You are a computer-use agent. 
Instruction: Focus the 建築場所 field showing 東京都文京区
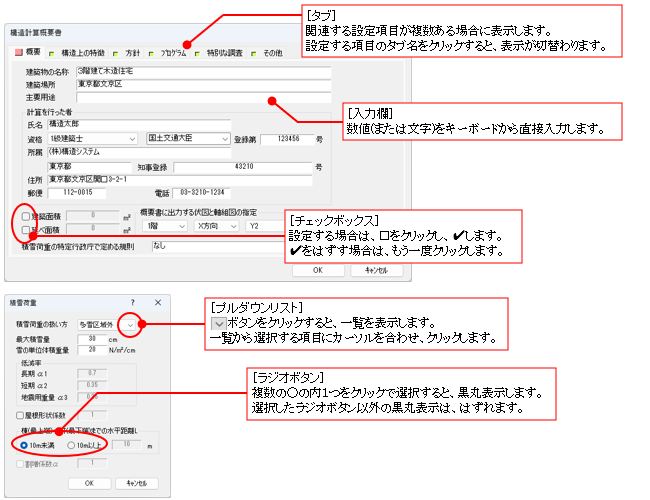click(x=204, y=85)
